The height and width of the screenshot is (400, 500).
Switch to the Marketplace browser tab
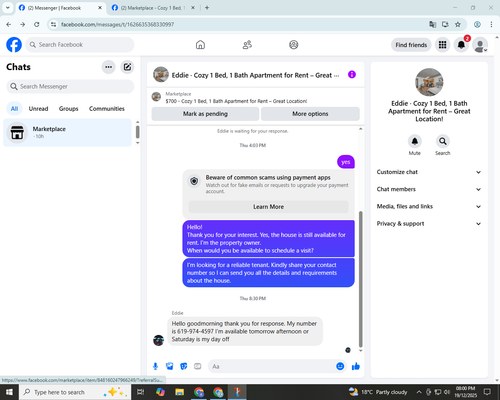pyautogui.click(x=152, y=8)
